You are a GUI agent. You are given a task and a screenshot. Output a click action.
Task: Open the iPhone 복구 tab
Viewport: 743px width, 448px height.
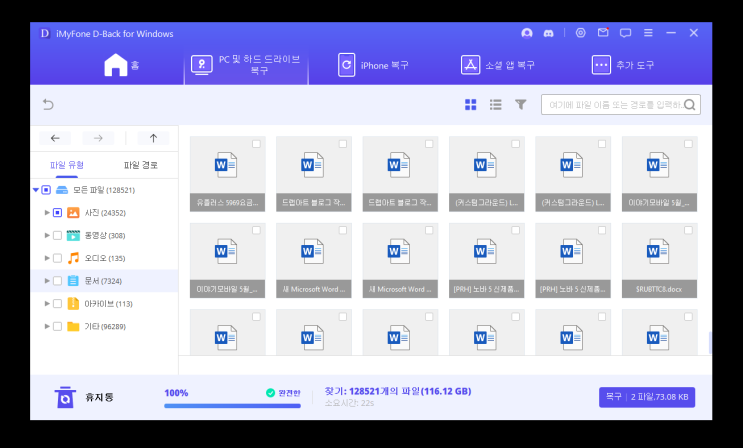pos(373,65)
